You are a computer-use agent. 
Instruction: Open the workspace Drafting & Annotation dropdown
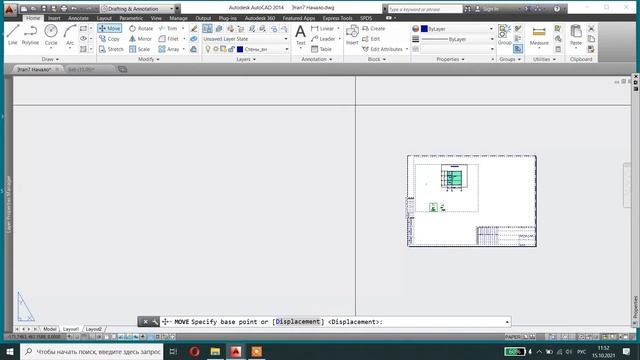click(137, 9)
